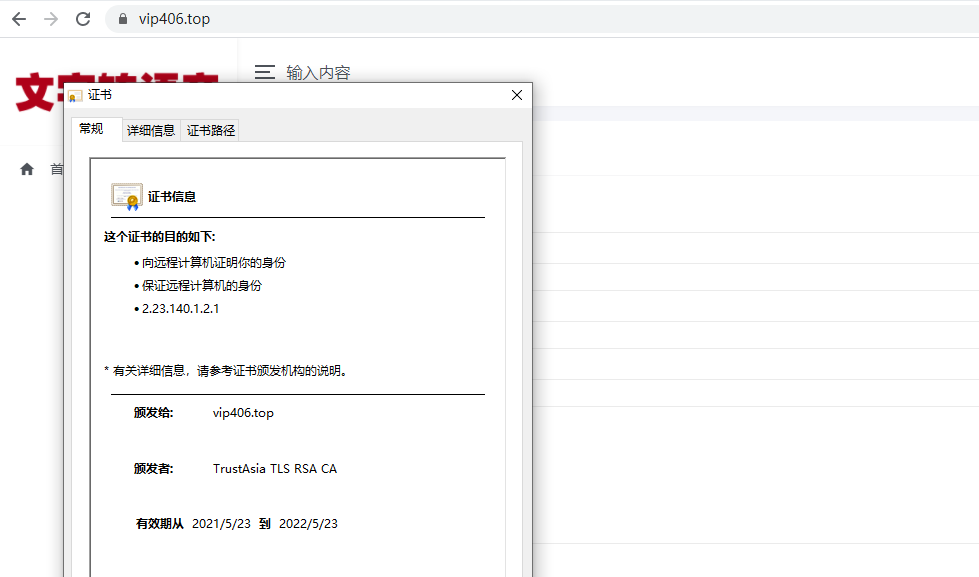The height and width of the screenshot is (577, 979).
Task: Close the 证书 certificate dialog
Action: [x=516, y=95]
